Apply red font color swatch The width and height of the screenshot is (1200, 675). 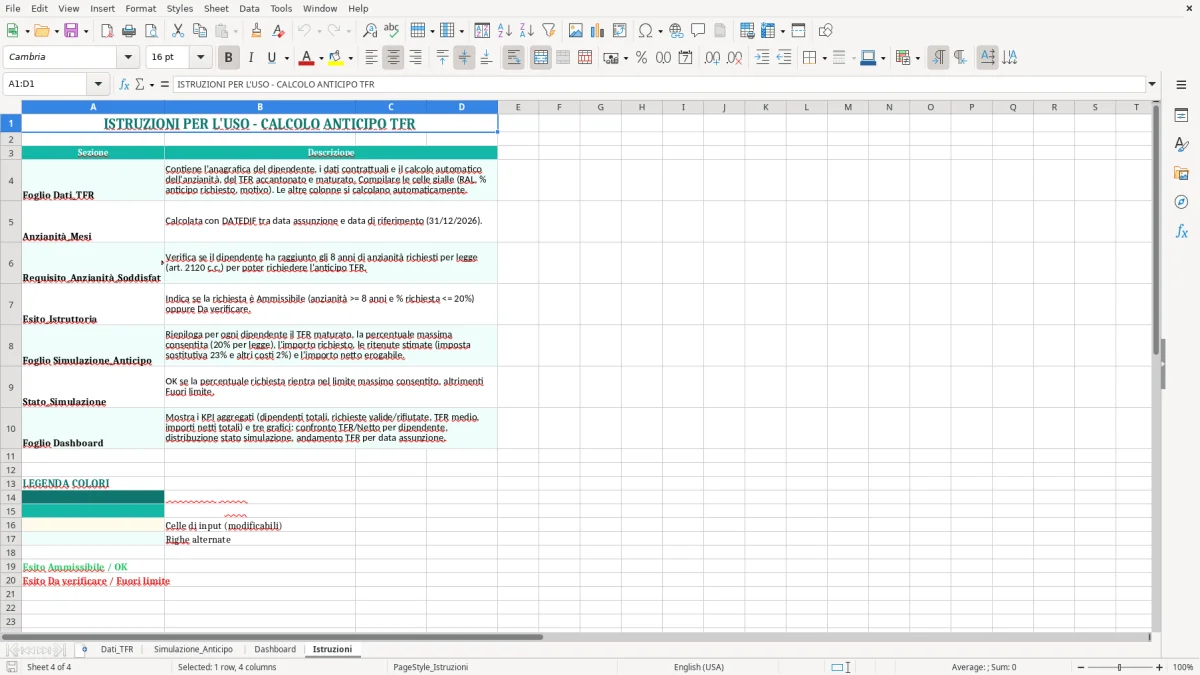(307, 58)
